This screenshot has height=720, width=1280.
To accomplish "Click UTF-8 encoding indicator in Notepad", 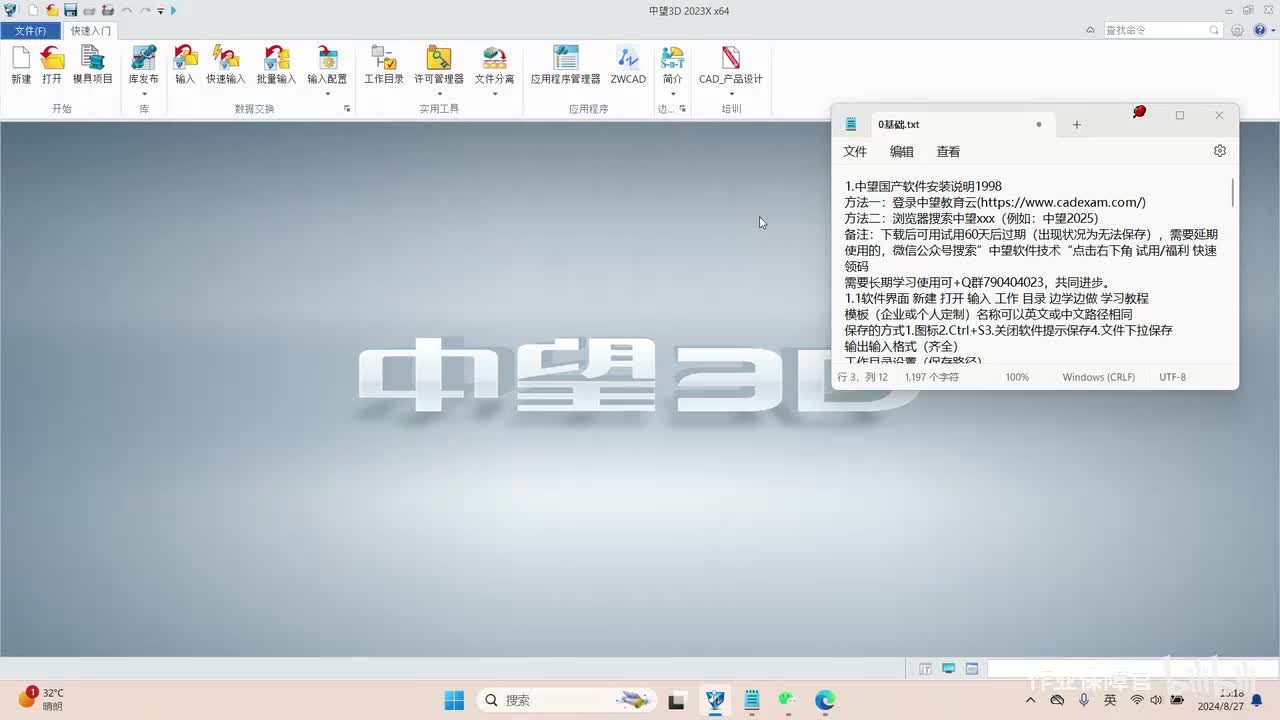I will tap(1172, 377).
